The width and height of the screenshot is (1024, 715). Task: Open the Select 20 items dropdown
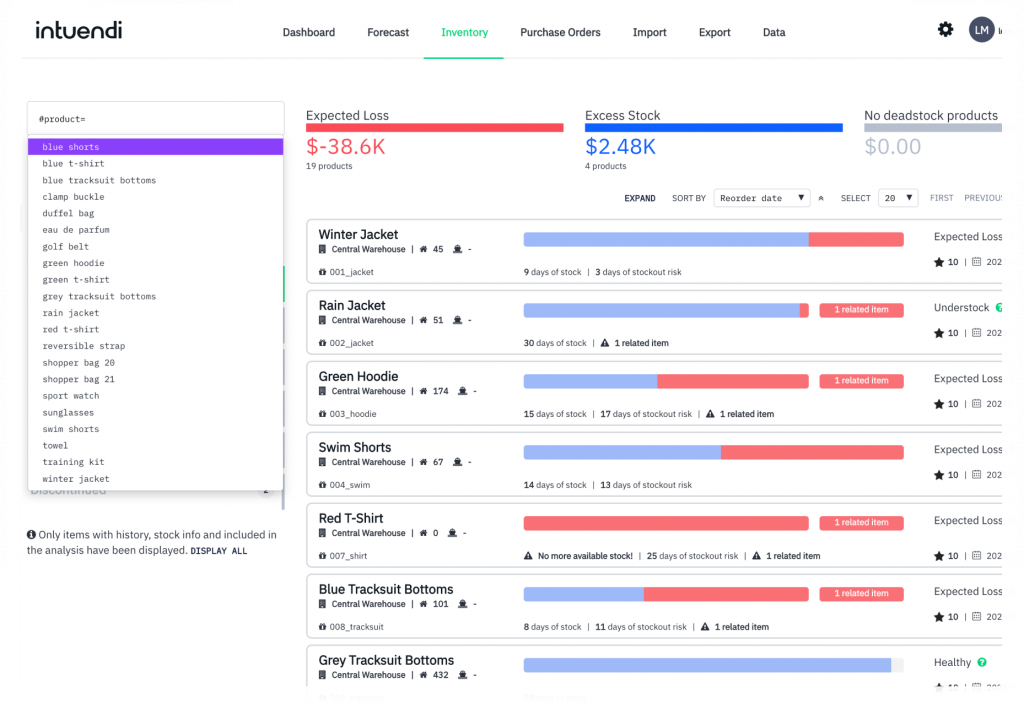click(898, 198)
